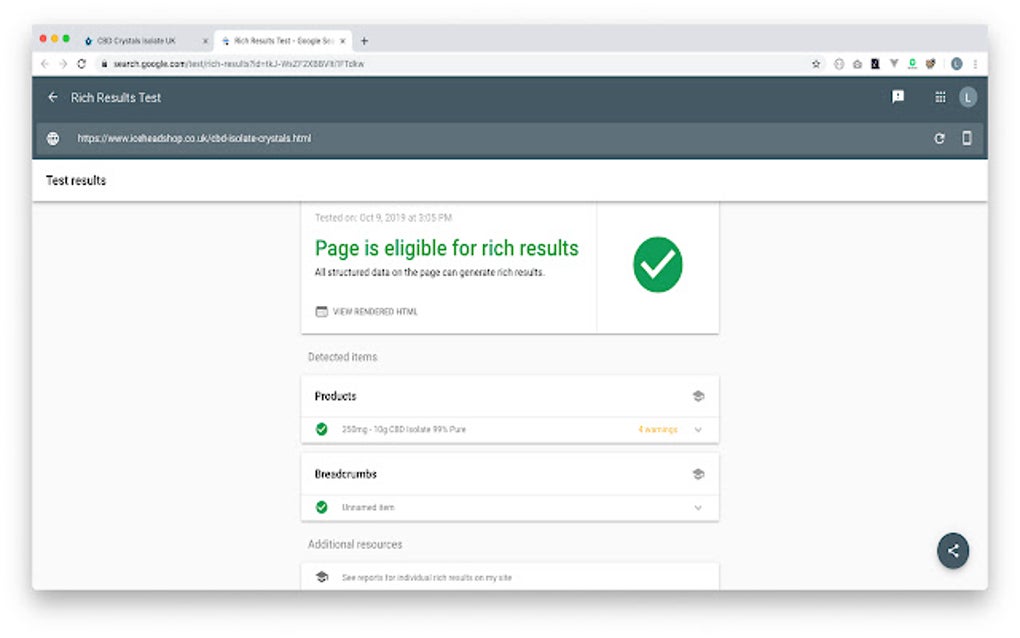Click the green checkmark on Products item
The image size is (1020, 638).
pos(321,429)
